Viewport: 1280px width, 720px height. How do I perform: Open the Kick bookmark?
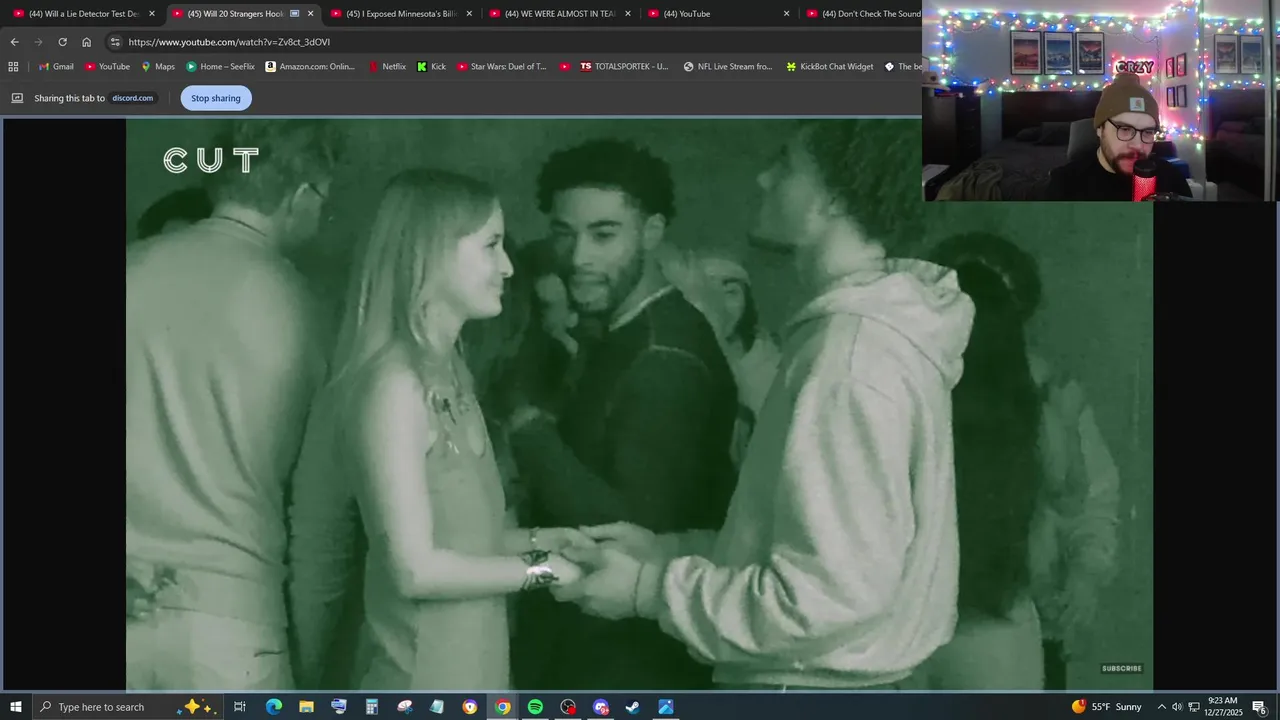(431, 67)
